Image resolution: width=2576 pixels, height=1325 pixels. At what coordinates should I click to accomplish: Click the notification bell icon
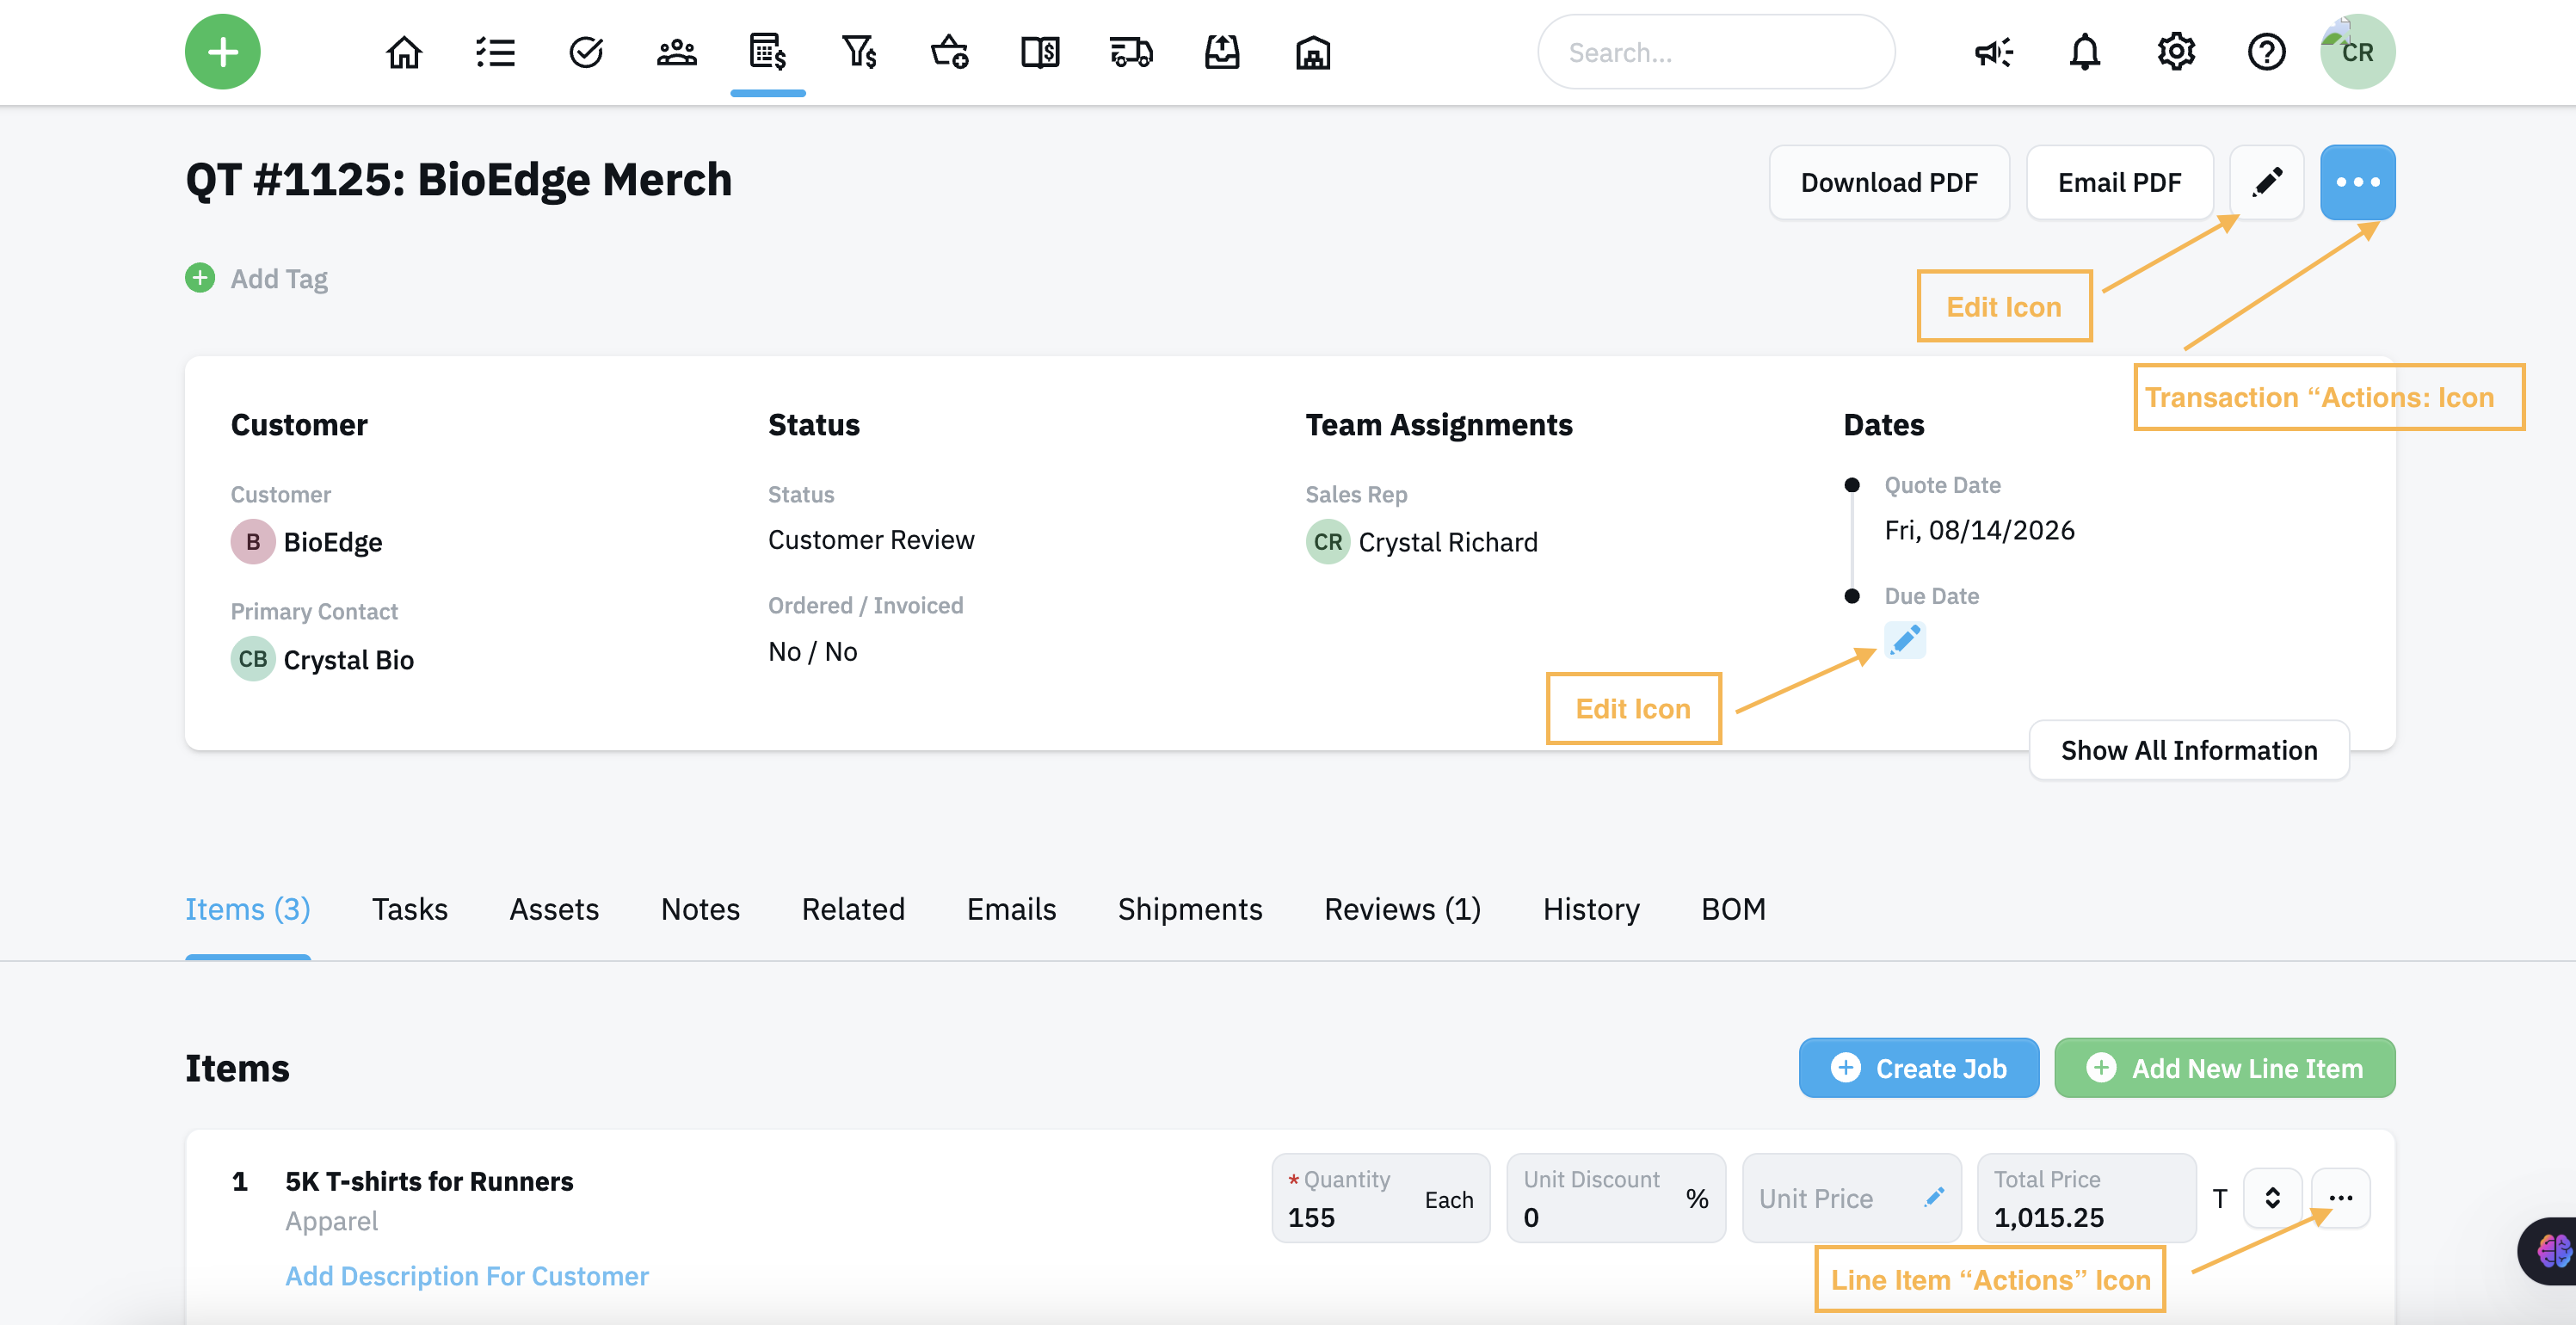click(x=2084, y=52)
